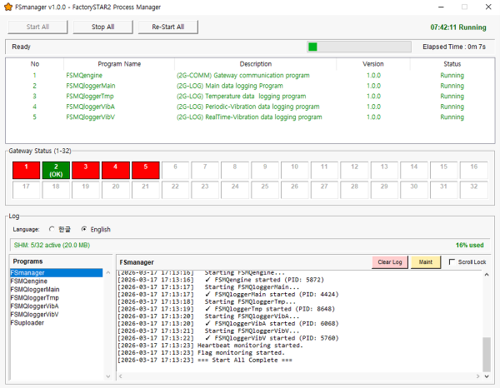The image size is (500, 388).
Task: Minimize the FSmanager window
Action: point(441,7)
